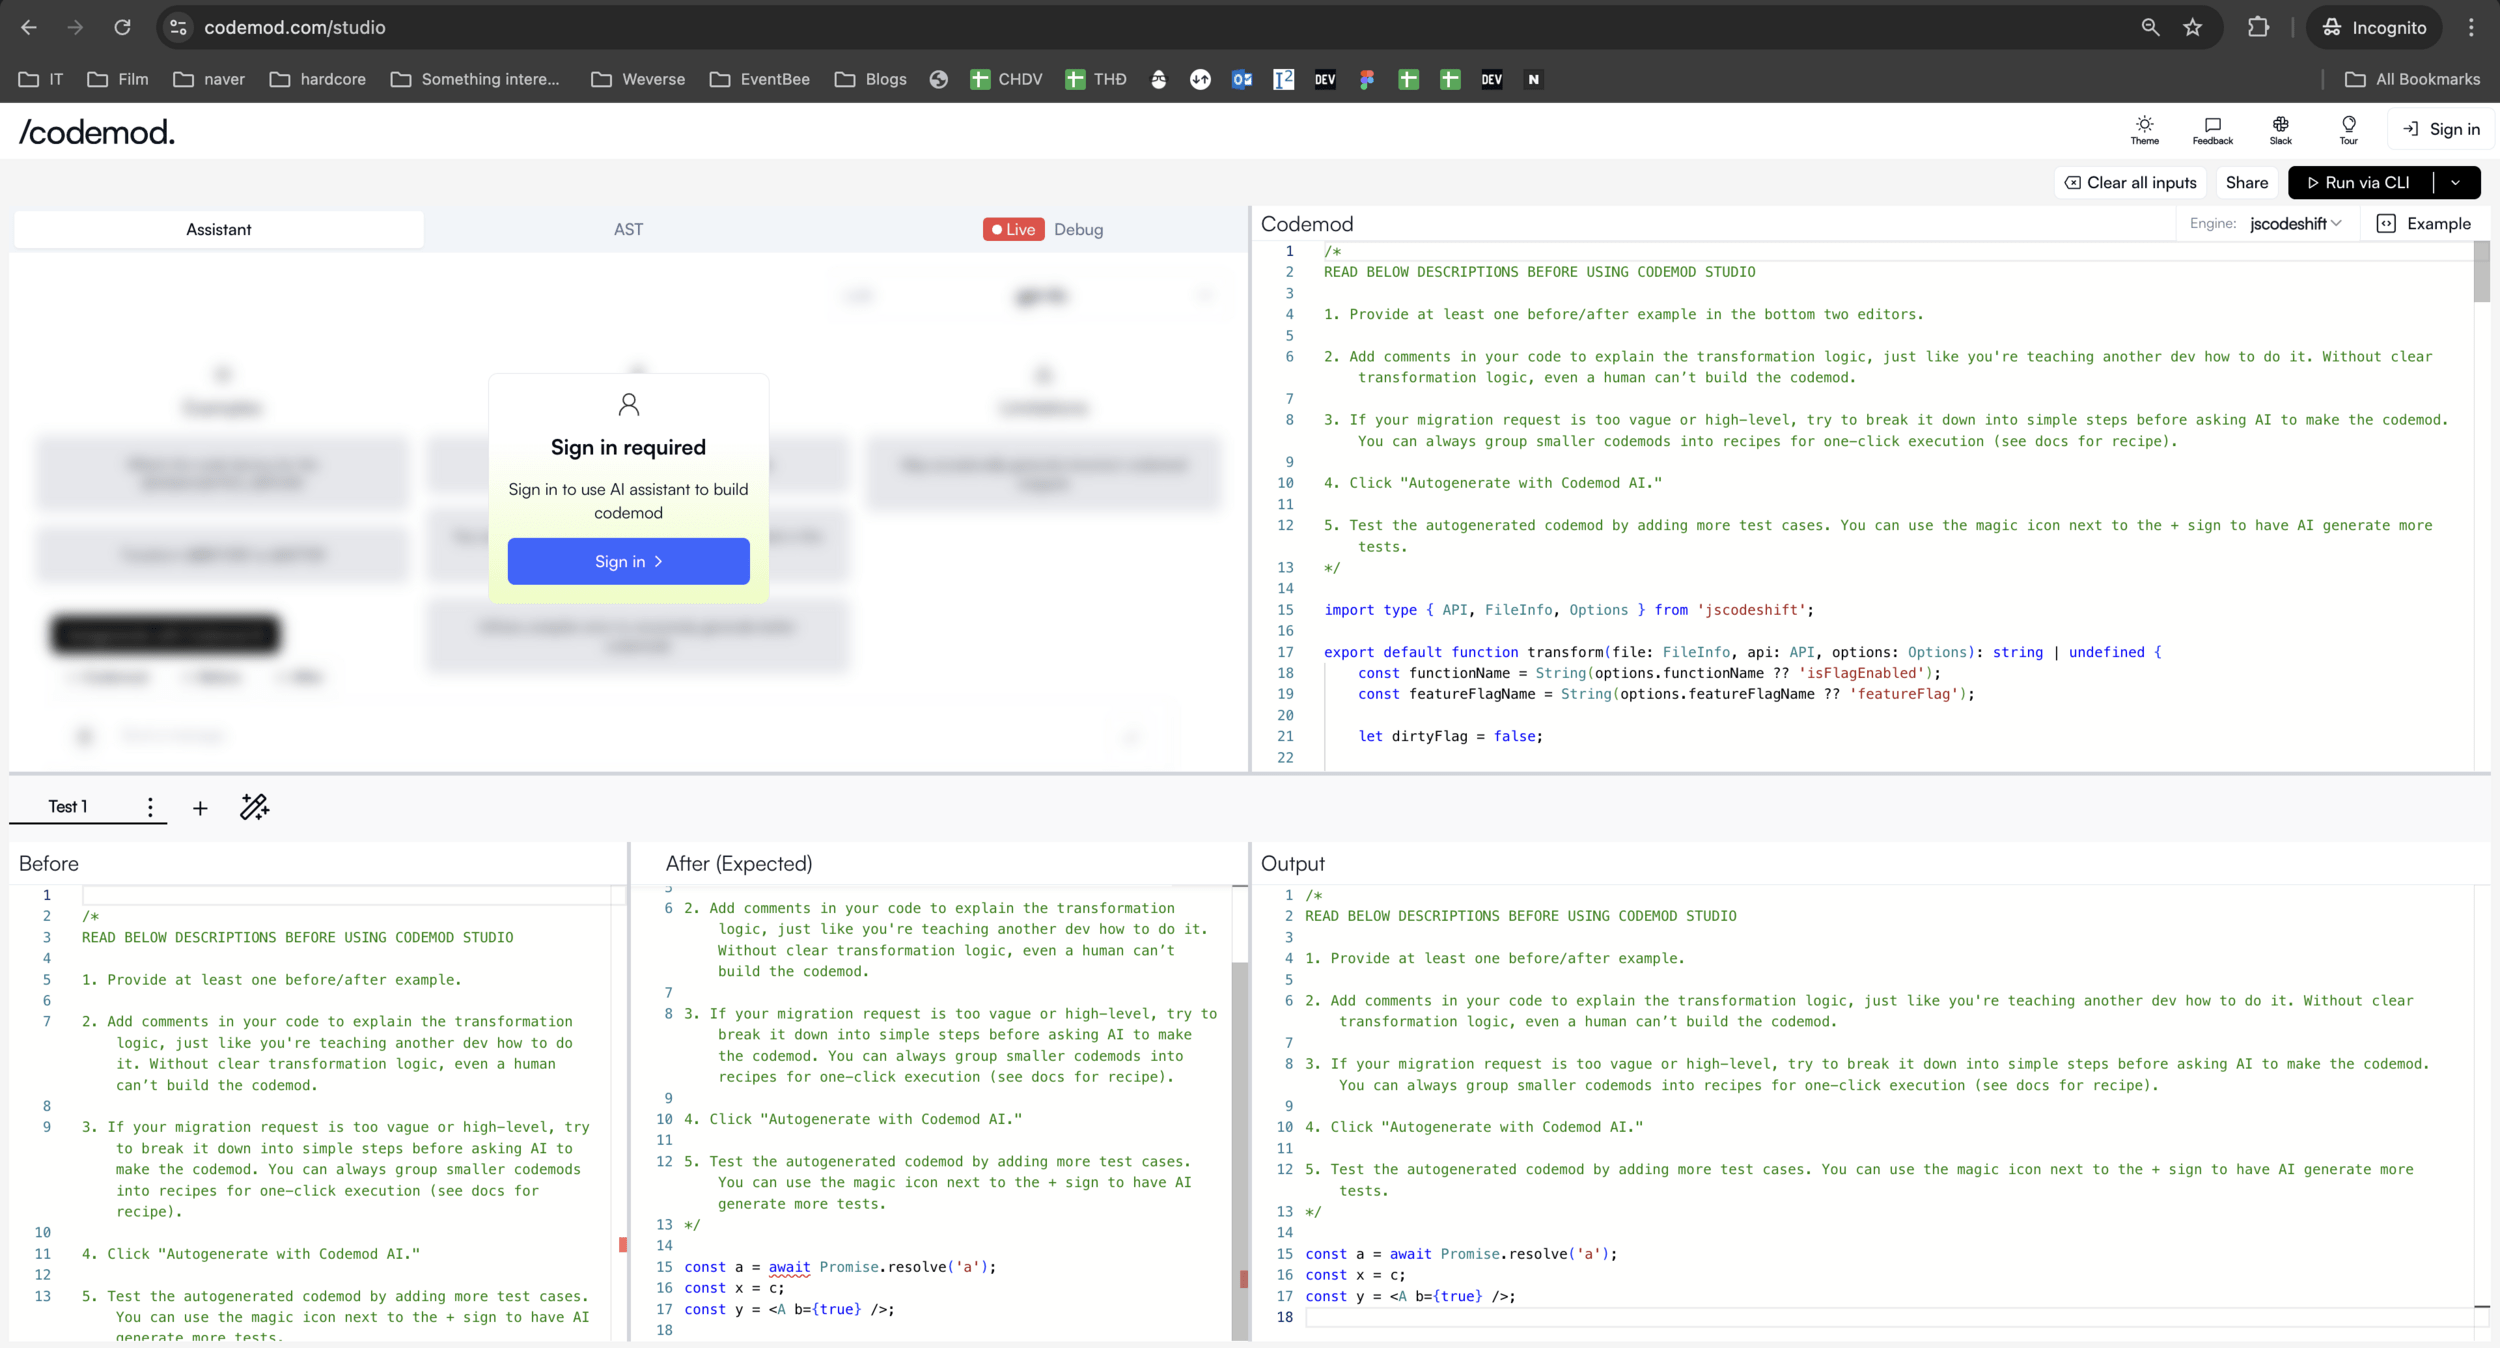Click the magic wand generate tests icon
This screenshot has width=2500, height=1348.
[254, 807]
